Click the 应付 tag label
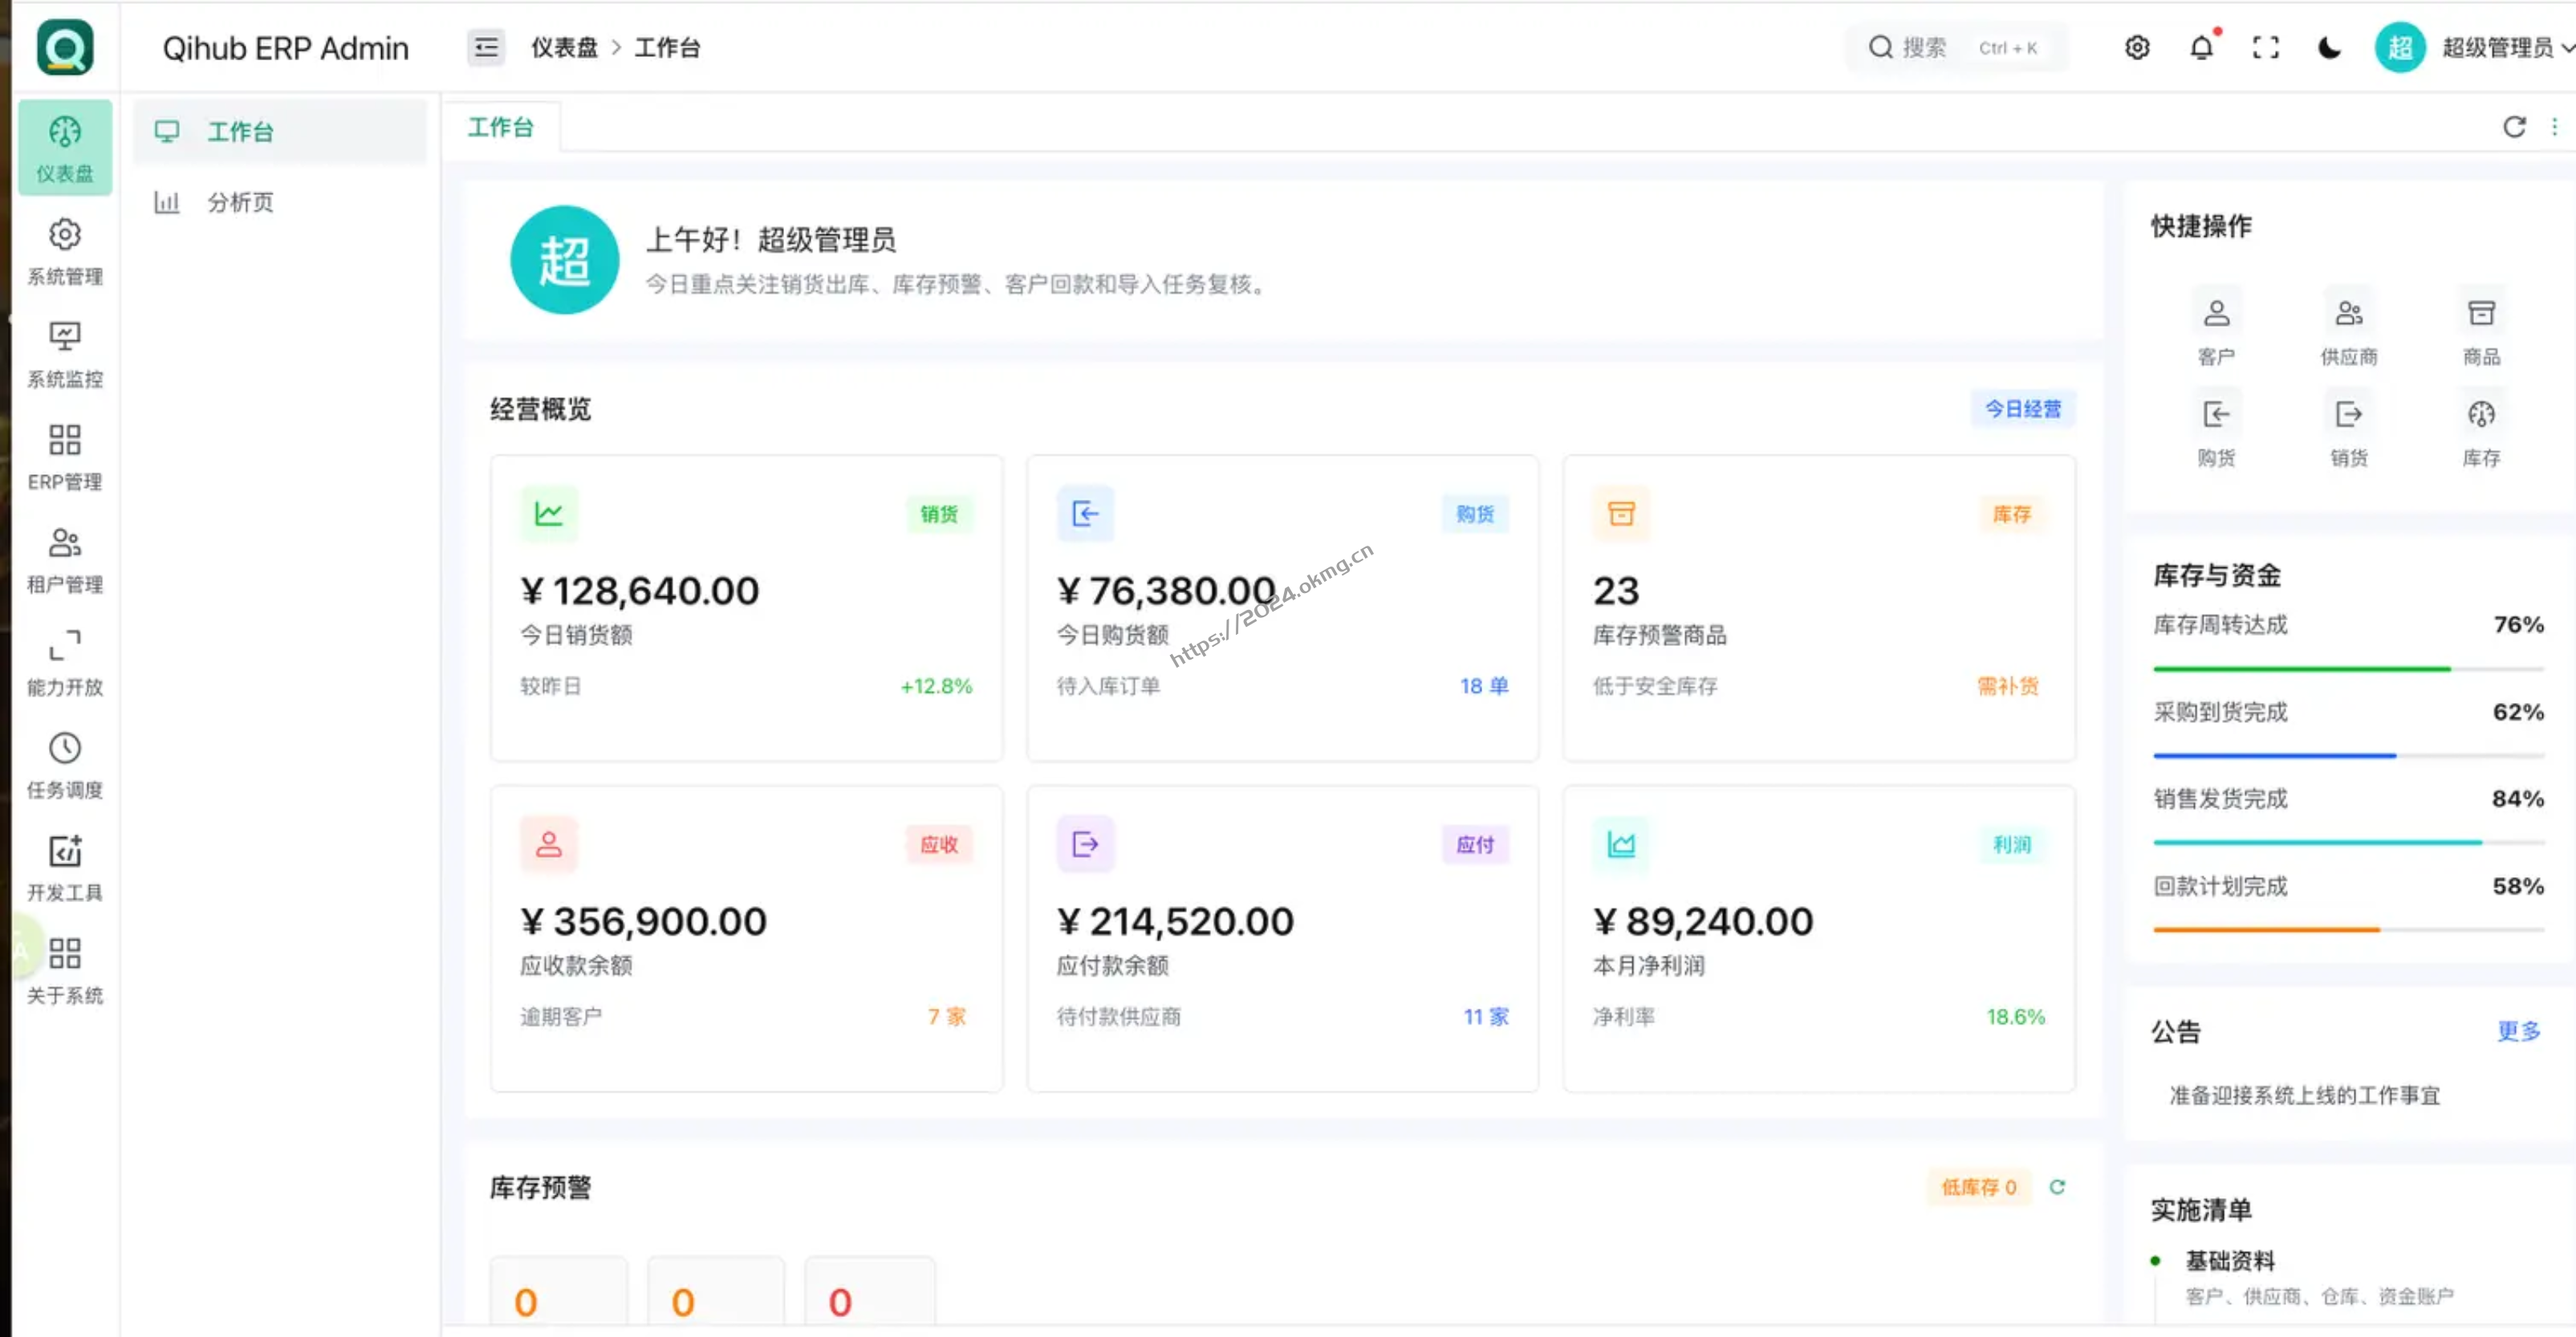 tap(1475, 845)
